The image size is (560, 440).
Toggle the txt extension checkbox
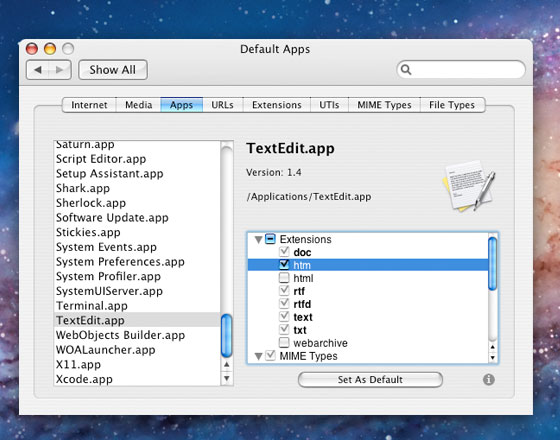(284, 329)
